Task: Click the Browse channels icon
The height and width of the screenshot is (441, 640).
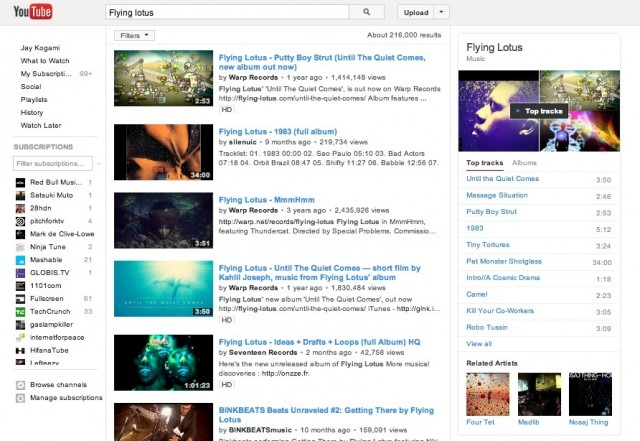Action: (x=21, y=385)
